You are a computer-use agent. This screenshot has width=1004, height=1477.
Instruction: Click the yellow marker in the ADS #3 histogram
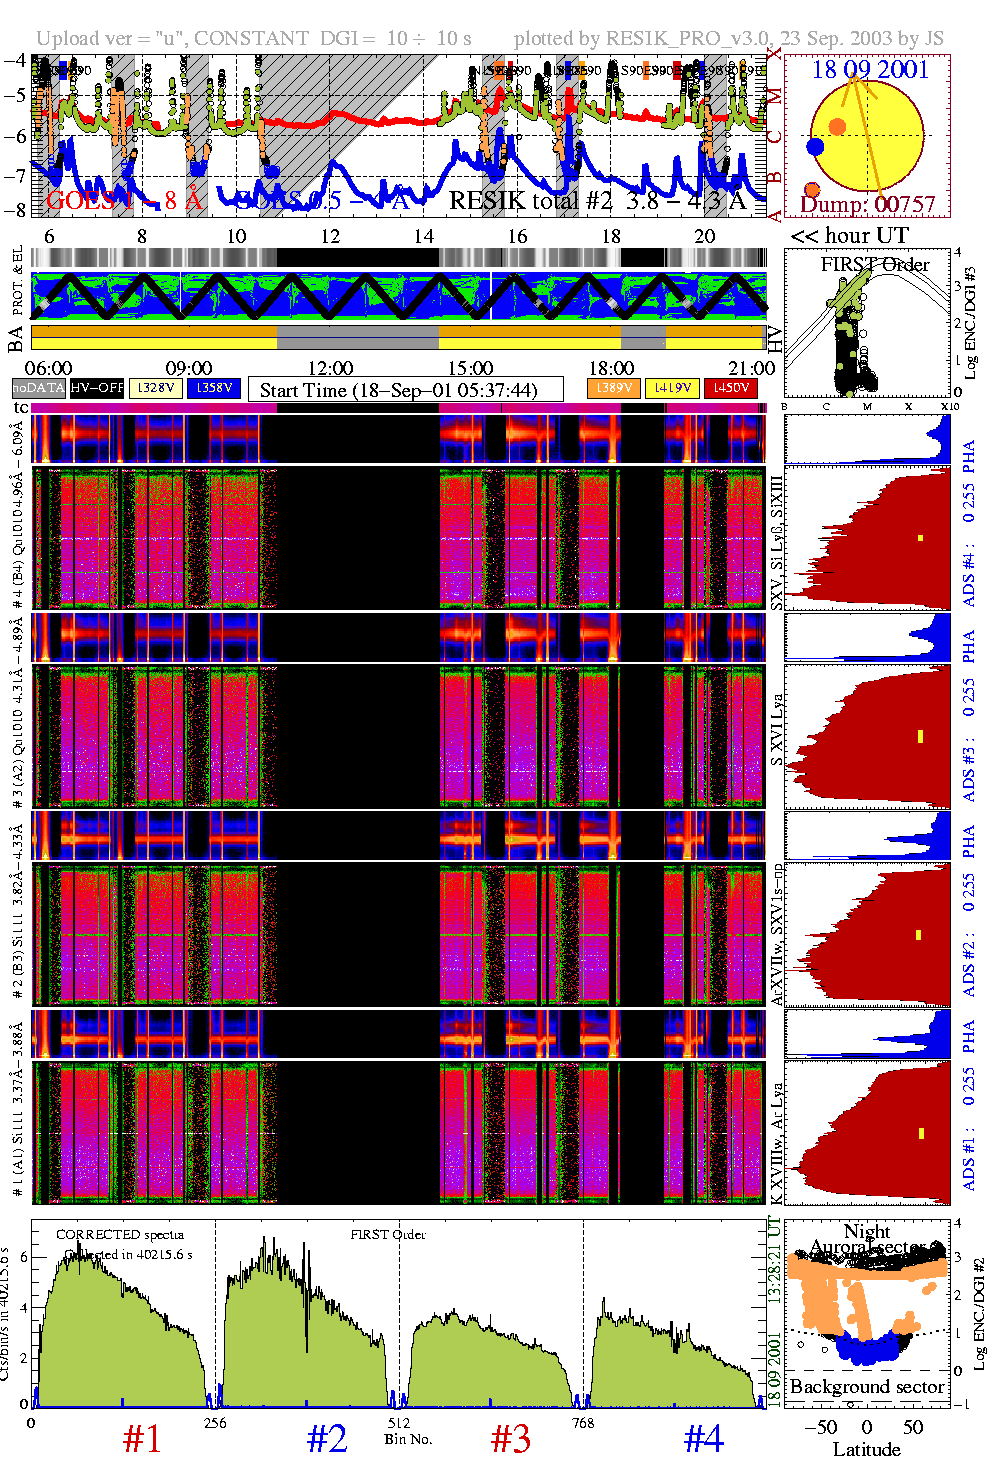point(920,737)
